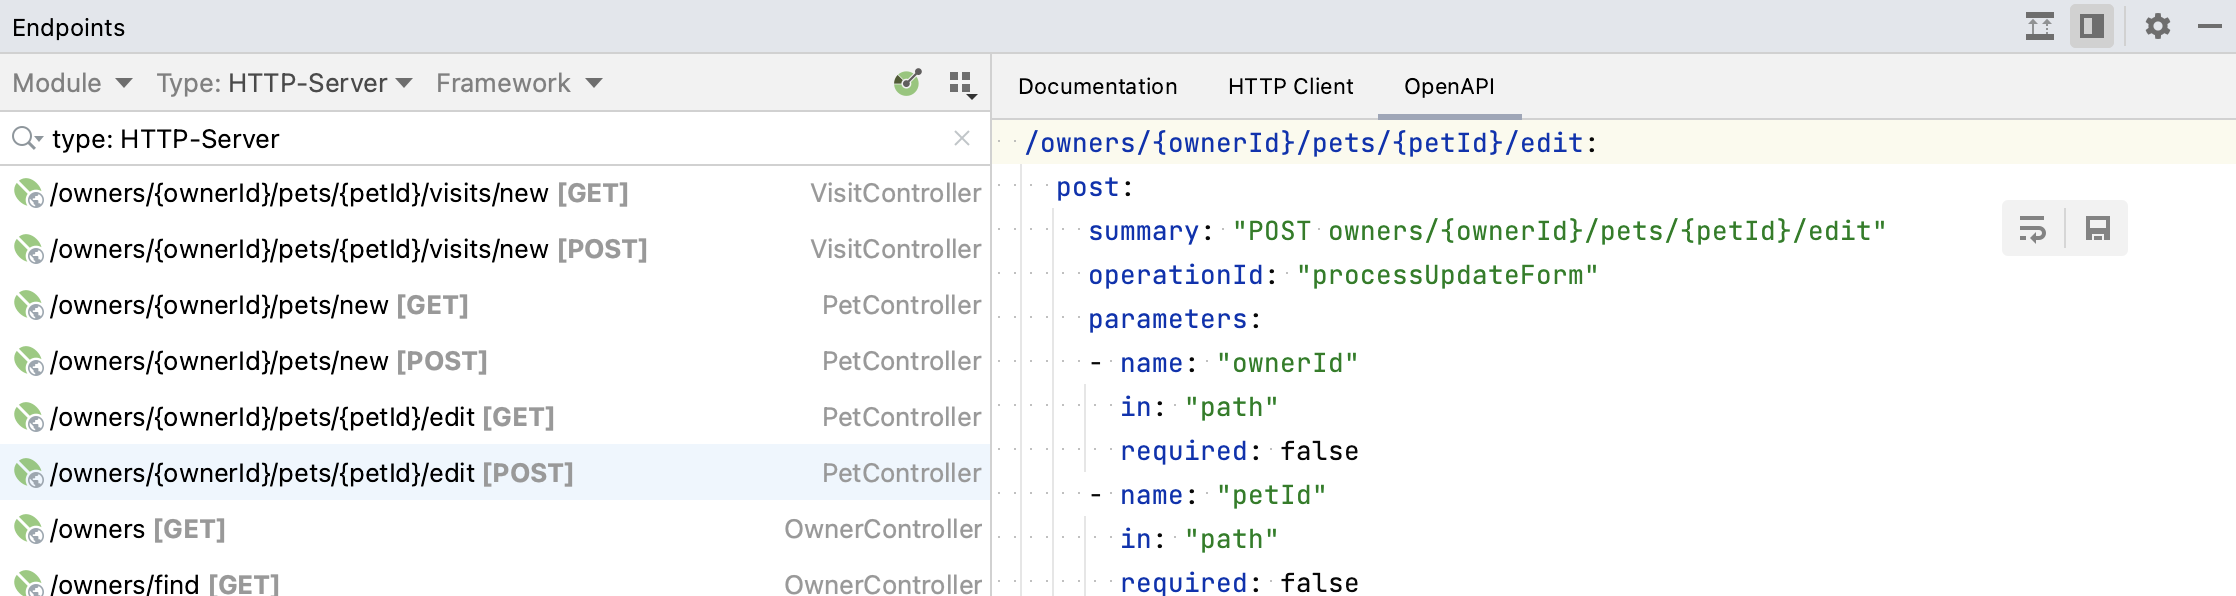Screen dimensions: 2236x596
Task: Switch to the HTTP Client tab
Action: point(1290,87)
